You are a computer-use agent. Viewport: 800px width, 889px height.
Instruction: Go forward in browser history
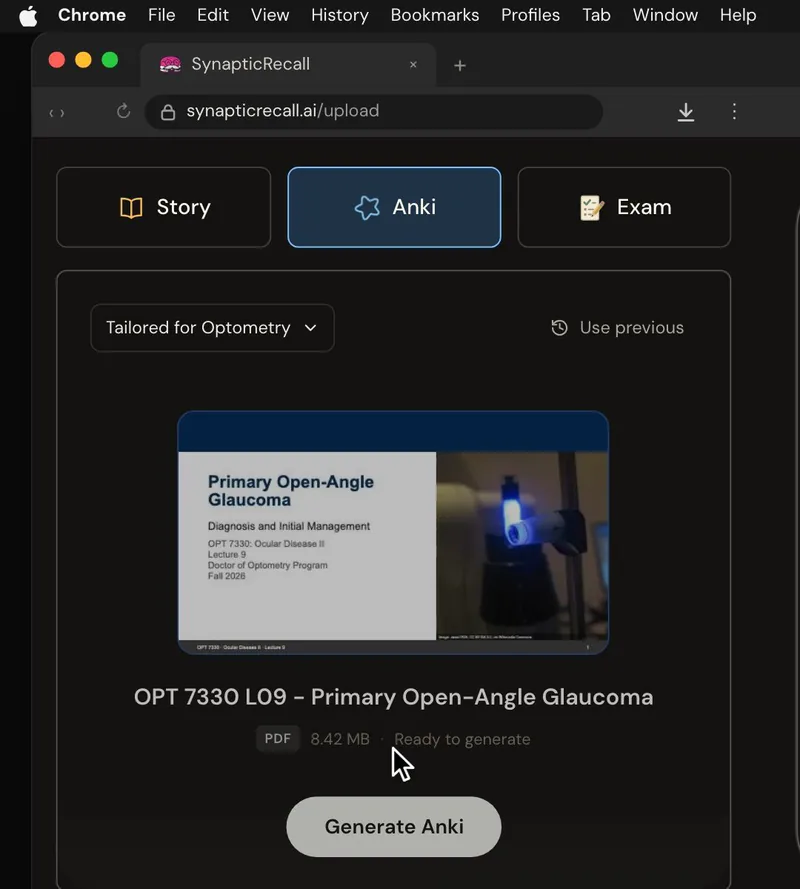[x=62, y=113]
